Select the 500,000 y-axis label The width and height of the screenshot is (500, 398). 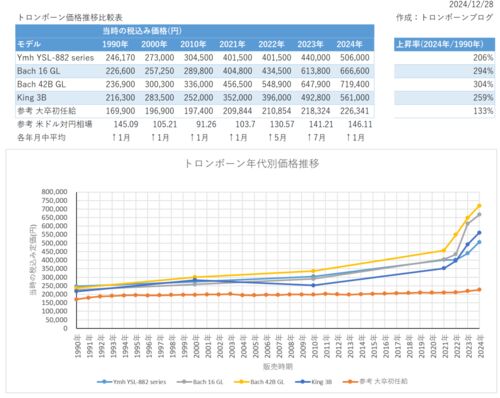coord(54,243)
